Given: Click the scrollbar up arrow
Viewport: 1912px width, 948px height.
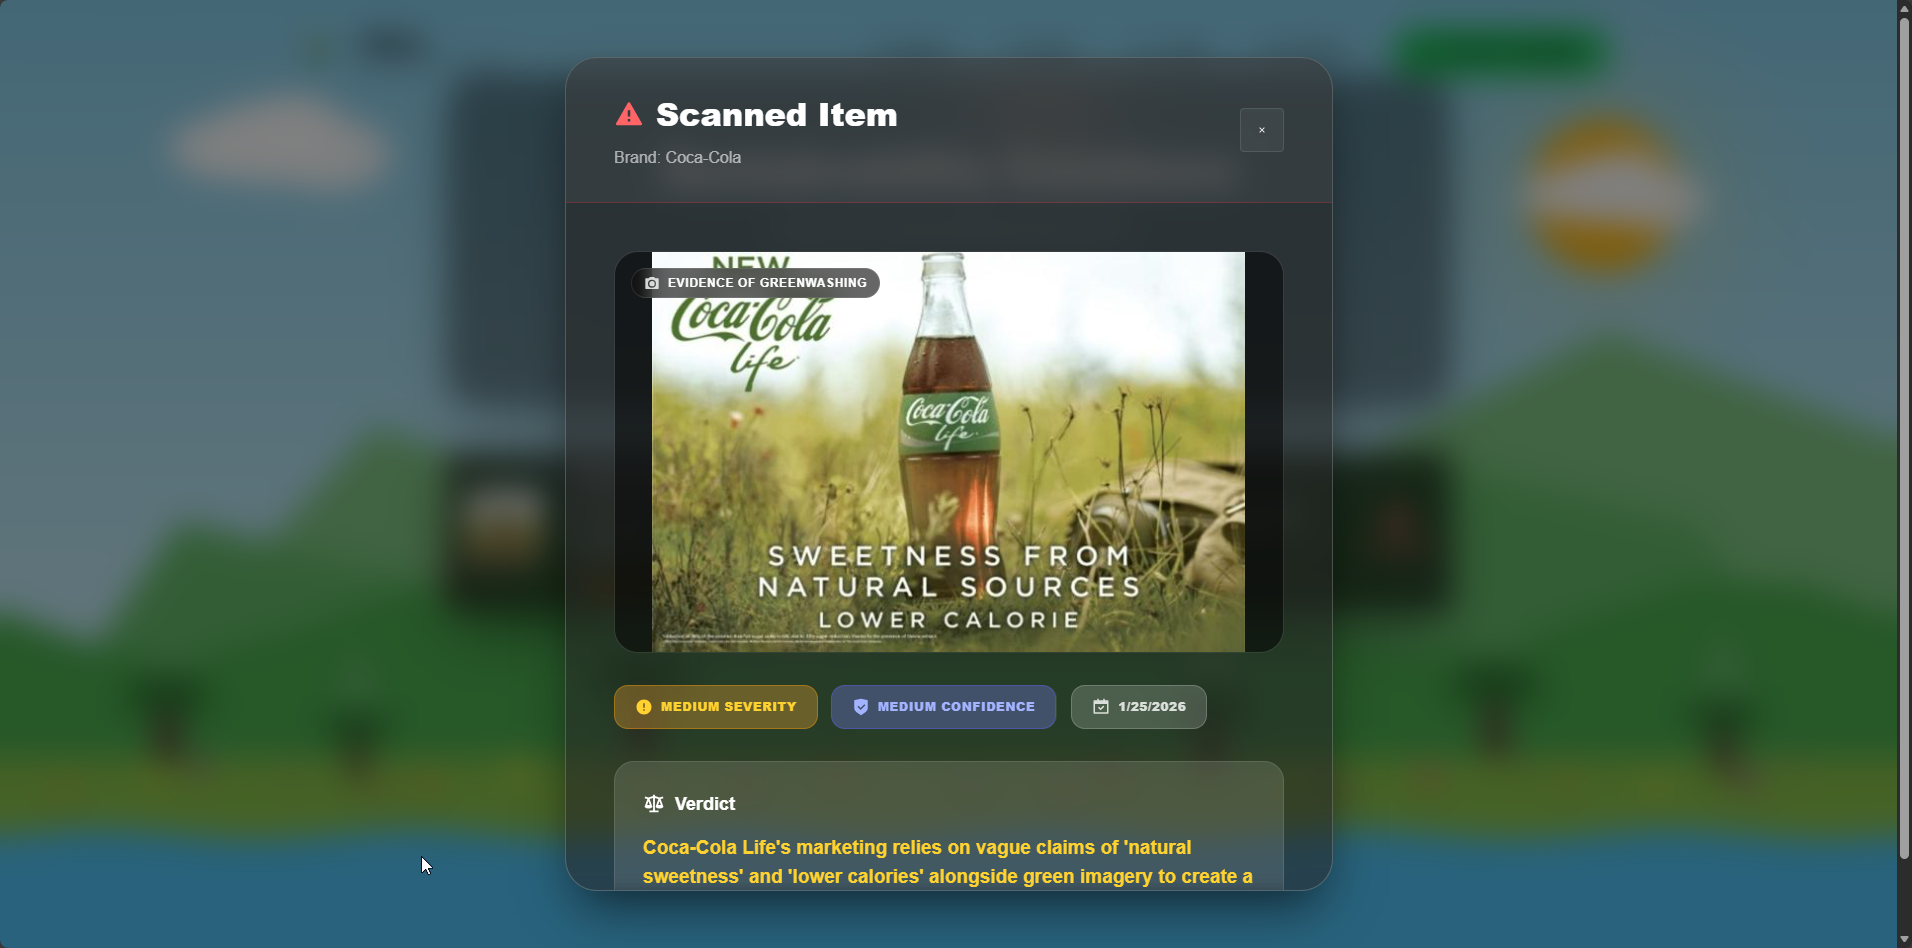Looking at the screenshot, I should point(1904,8).
